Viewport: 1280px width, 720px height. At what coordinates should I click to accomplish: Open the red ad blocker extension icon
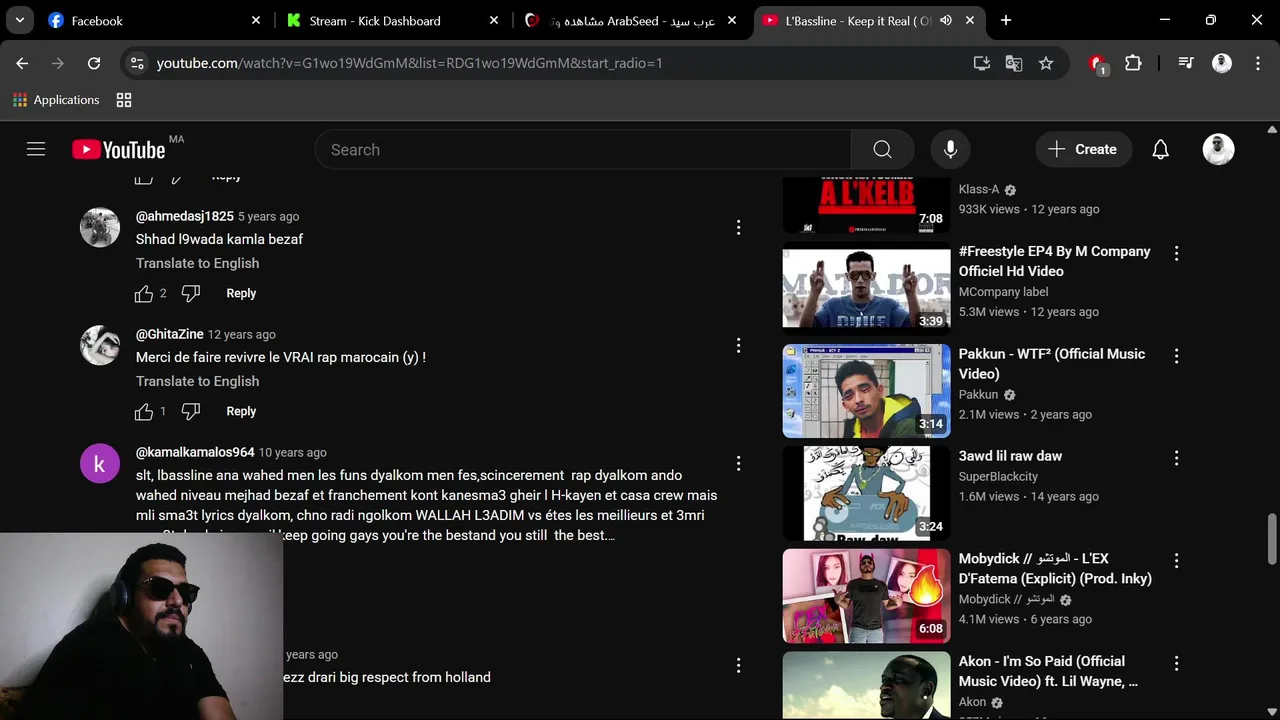(1098, 64)
